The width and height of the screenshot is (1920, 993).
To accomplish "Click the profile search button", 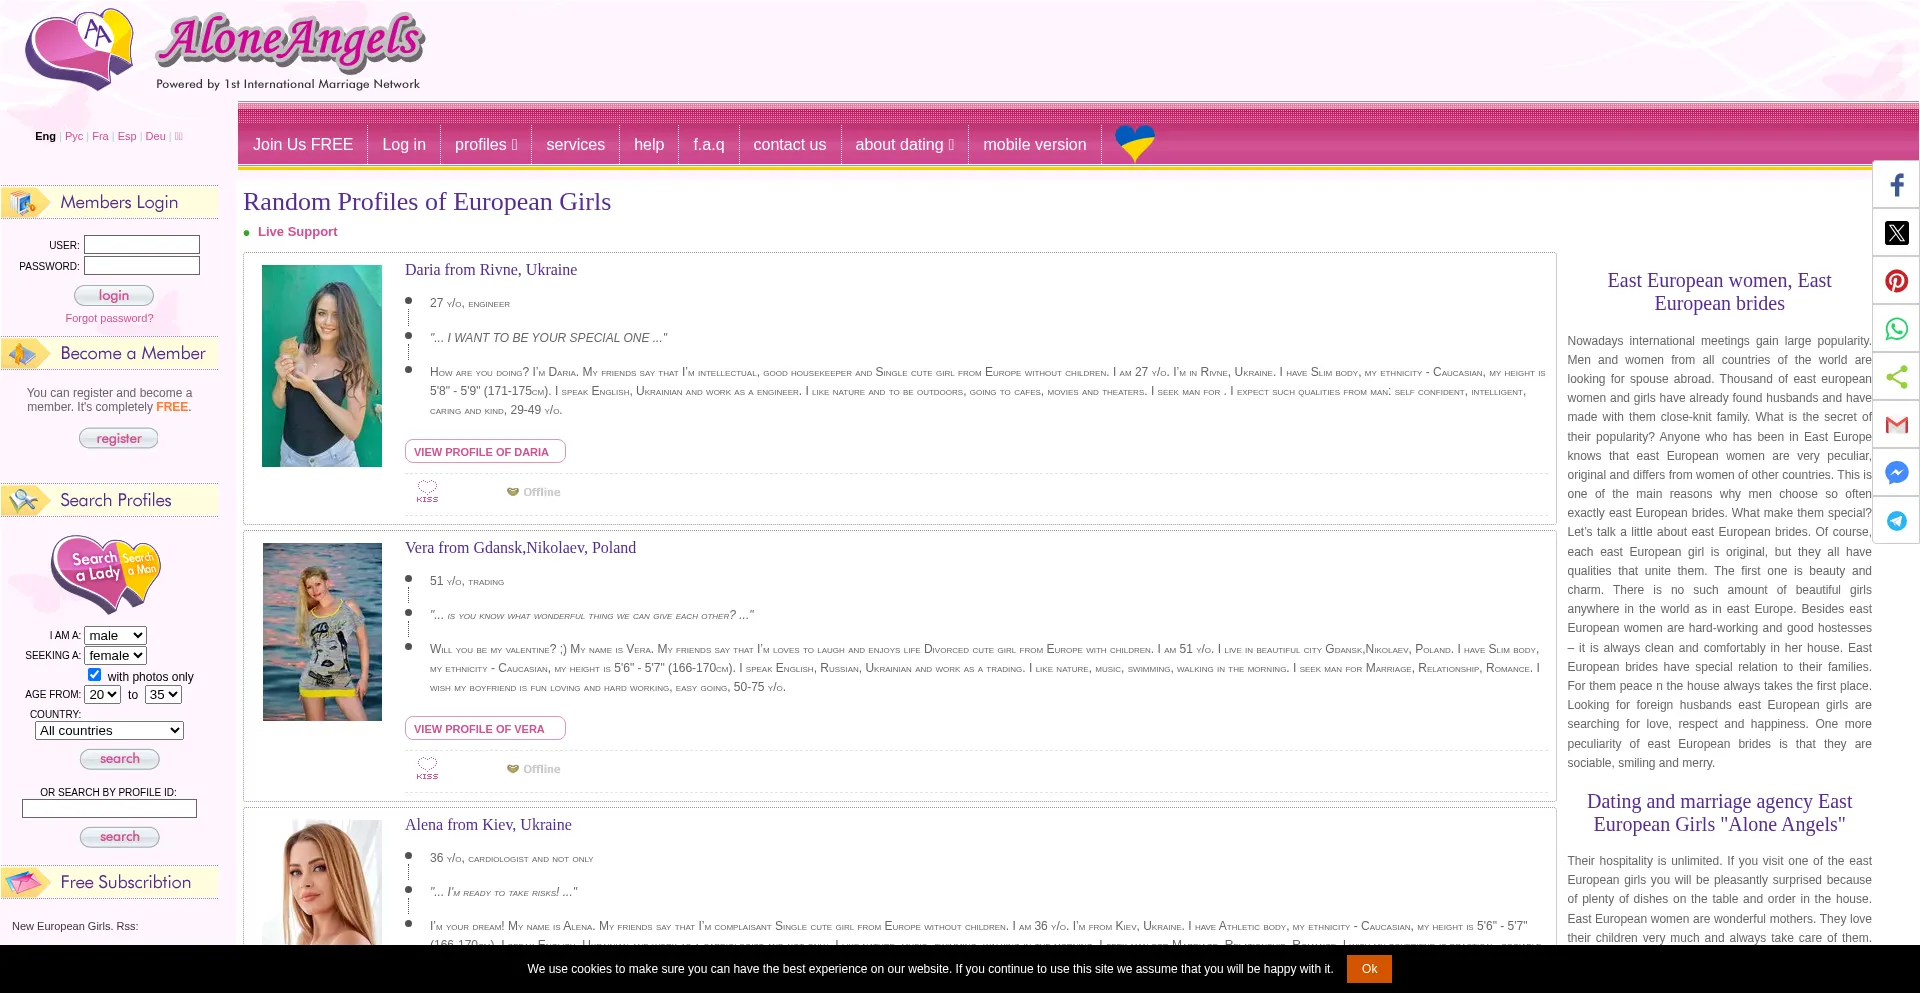I will 120,759.
